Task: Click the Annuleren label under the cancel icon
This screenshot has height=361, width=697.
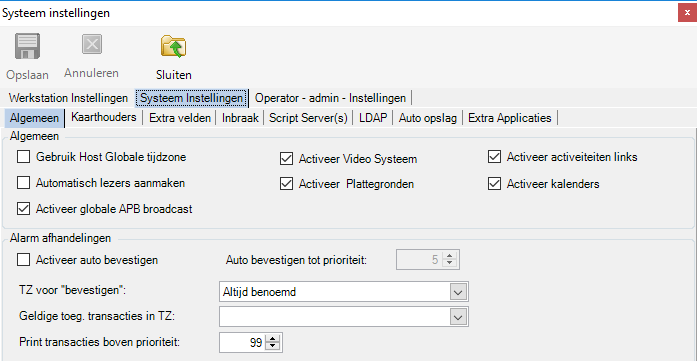Action: tap(92, 73)
